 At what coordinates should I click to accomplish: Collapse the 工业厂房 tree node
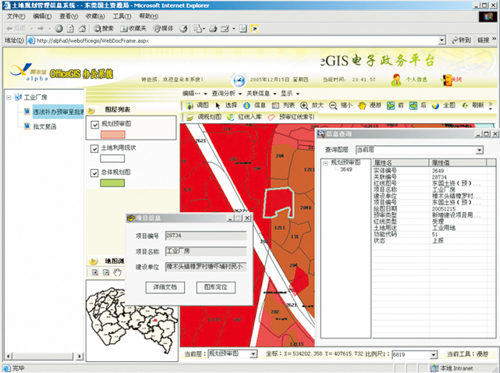[x=9, y=97]
